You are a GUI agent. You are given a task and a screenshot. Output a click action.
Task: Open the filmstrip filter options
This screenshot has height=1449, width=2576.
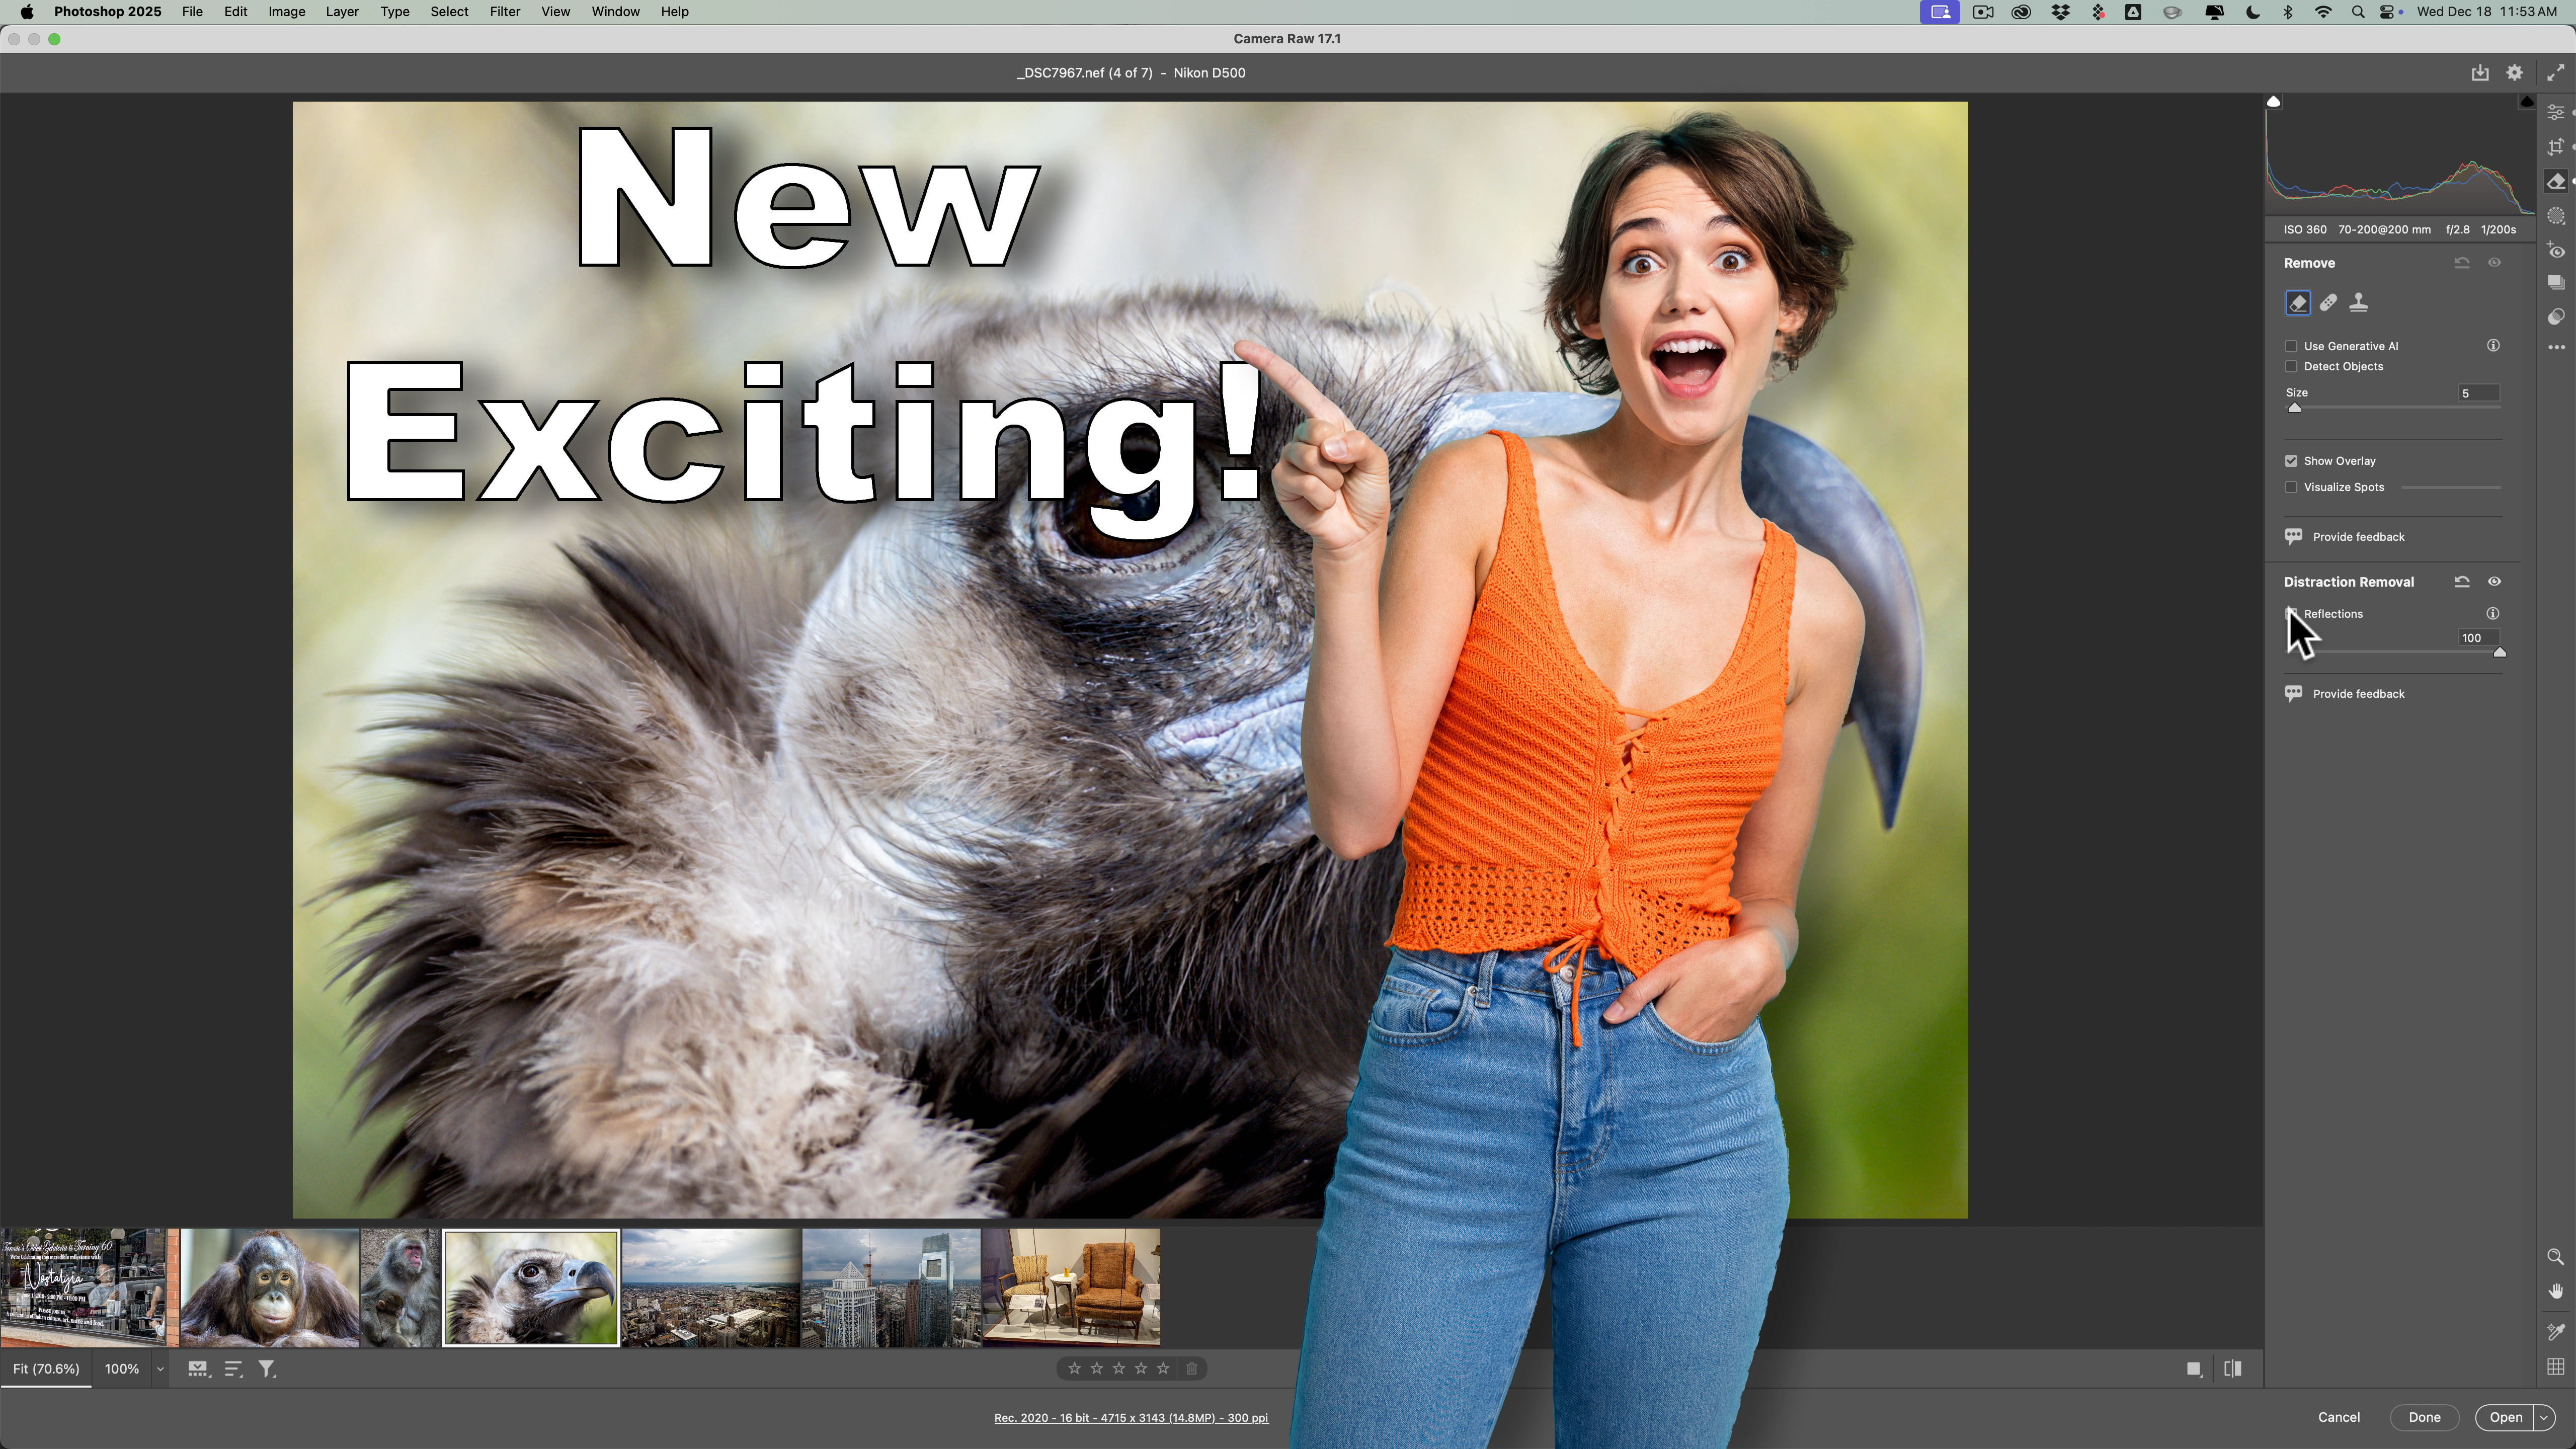[x=266, y=1368]
